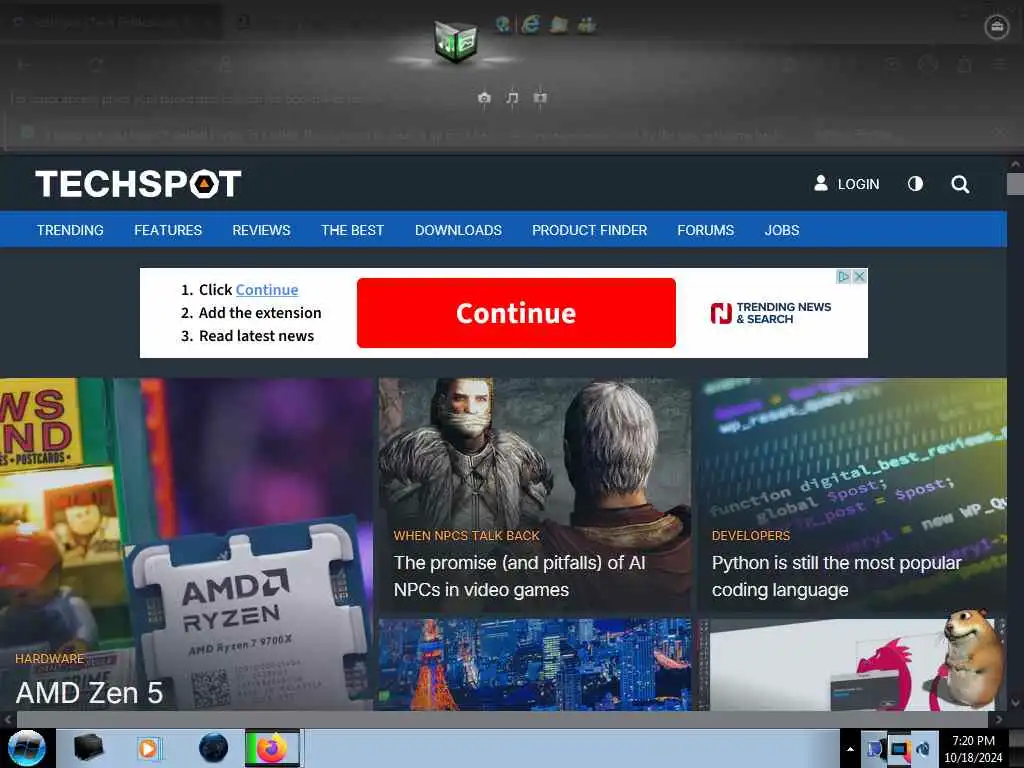
Task: Click the Trending News & Search logo
Action: (x=771, y=313)
